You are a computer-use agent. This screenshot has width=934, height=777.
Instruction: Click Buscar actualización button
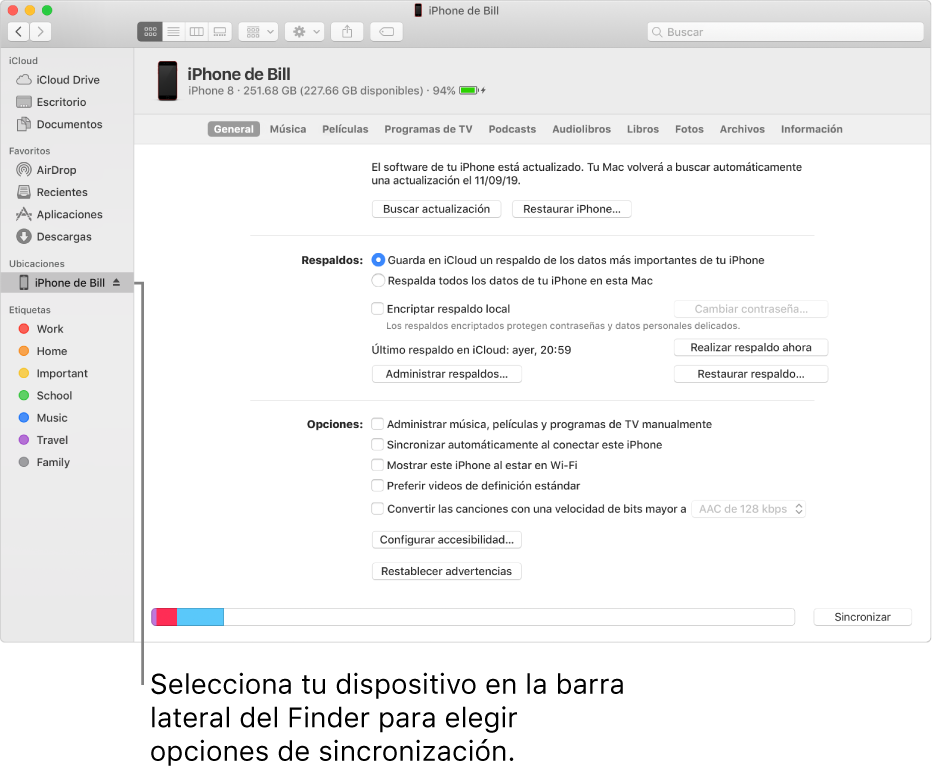[x=437, y=209]
